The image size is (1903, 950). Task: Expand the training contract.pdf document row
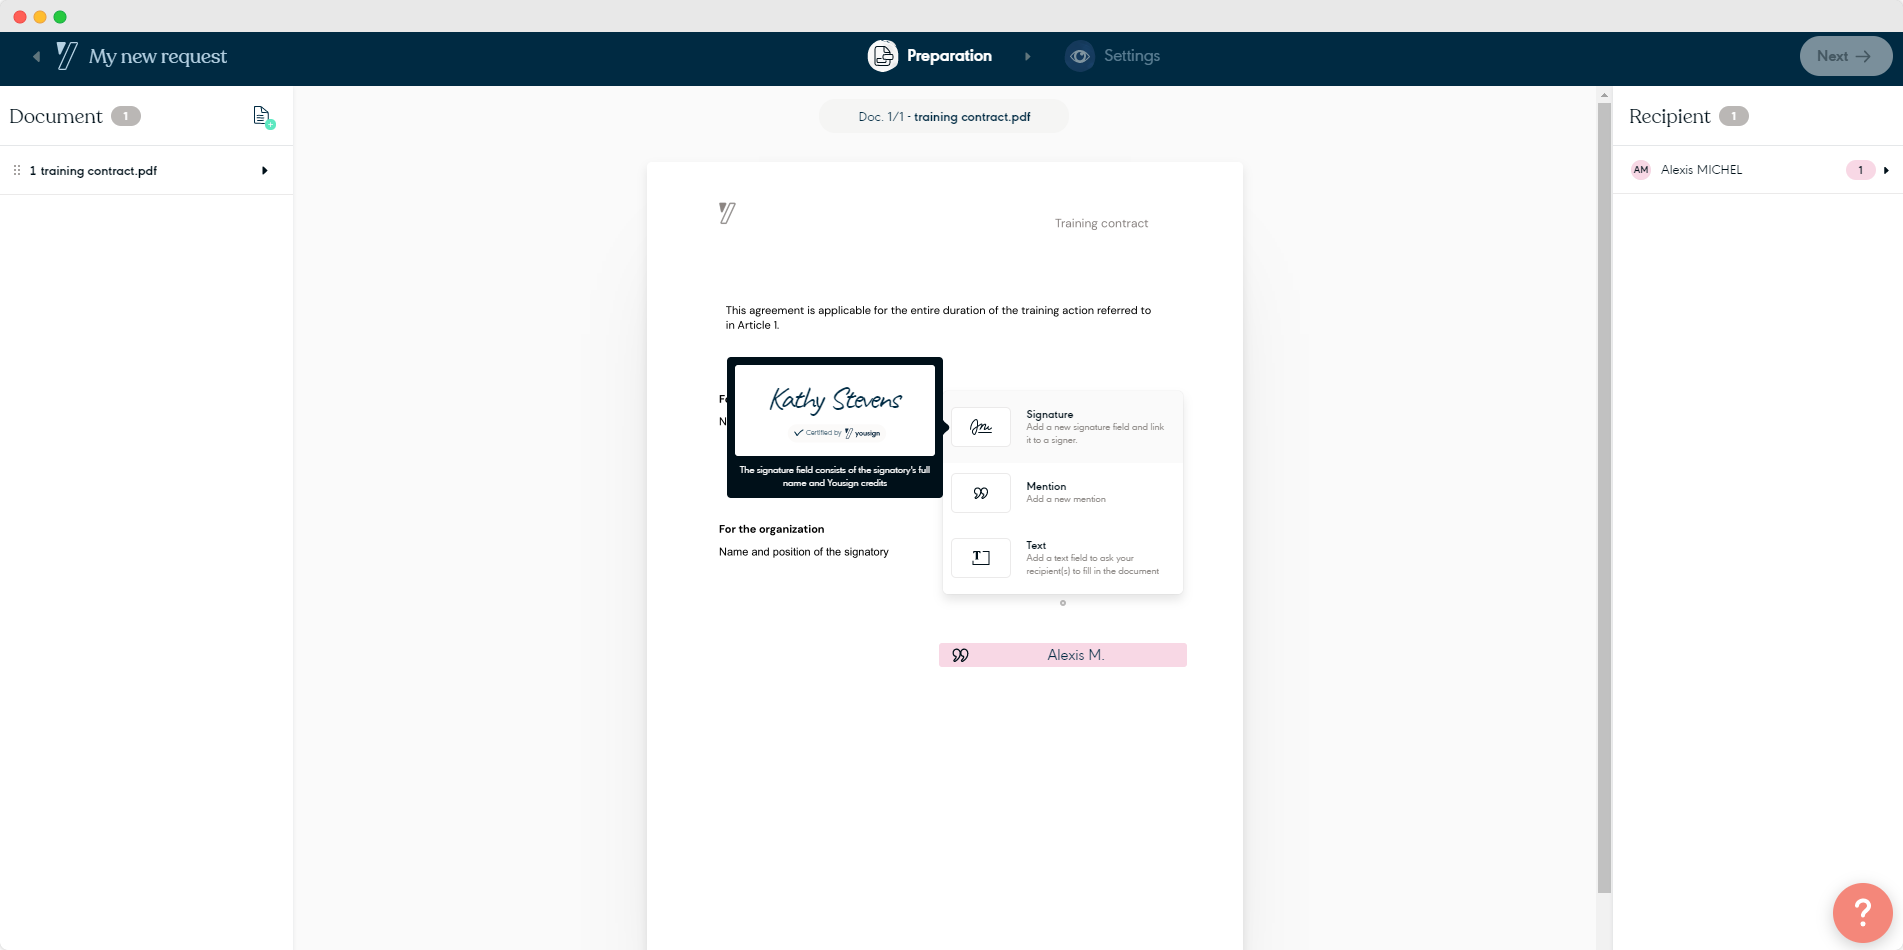pos(265,171)
